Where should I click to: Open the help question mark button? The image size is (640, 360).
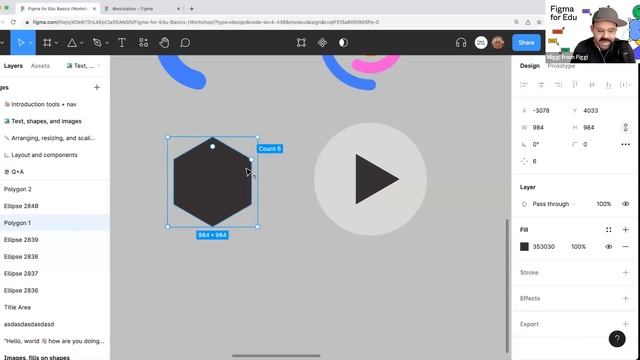pos(617,338)
